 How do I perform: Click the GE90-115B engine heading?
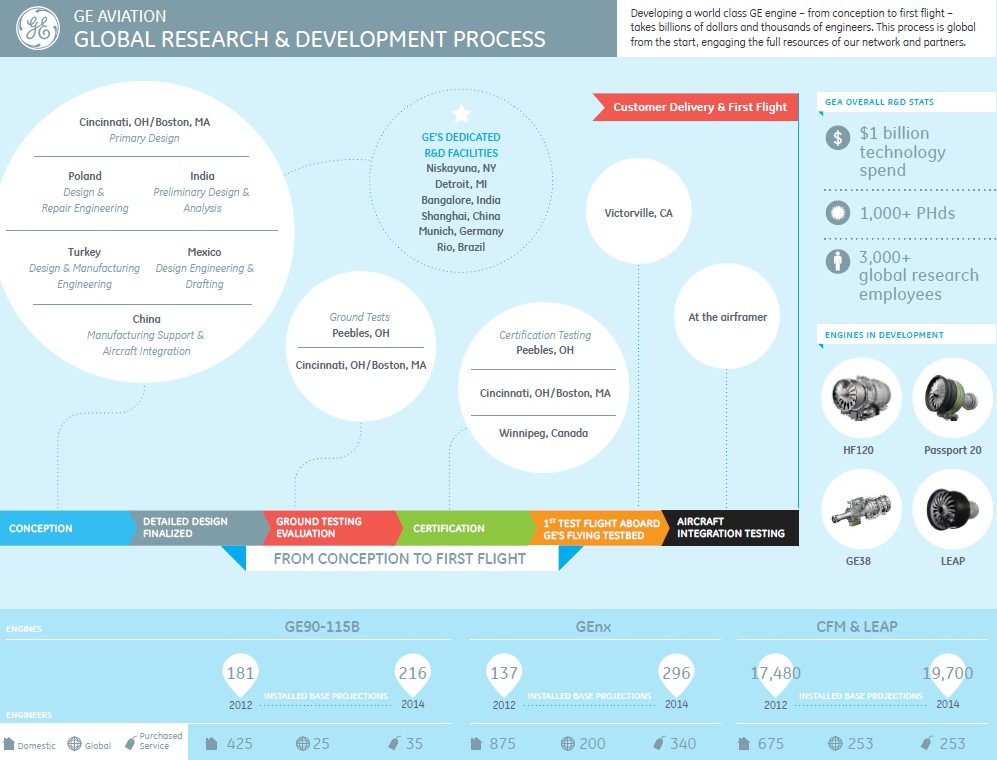tap(322, 626)
